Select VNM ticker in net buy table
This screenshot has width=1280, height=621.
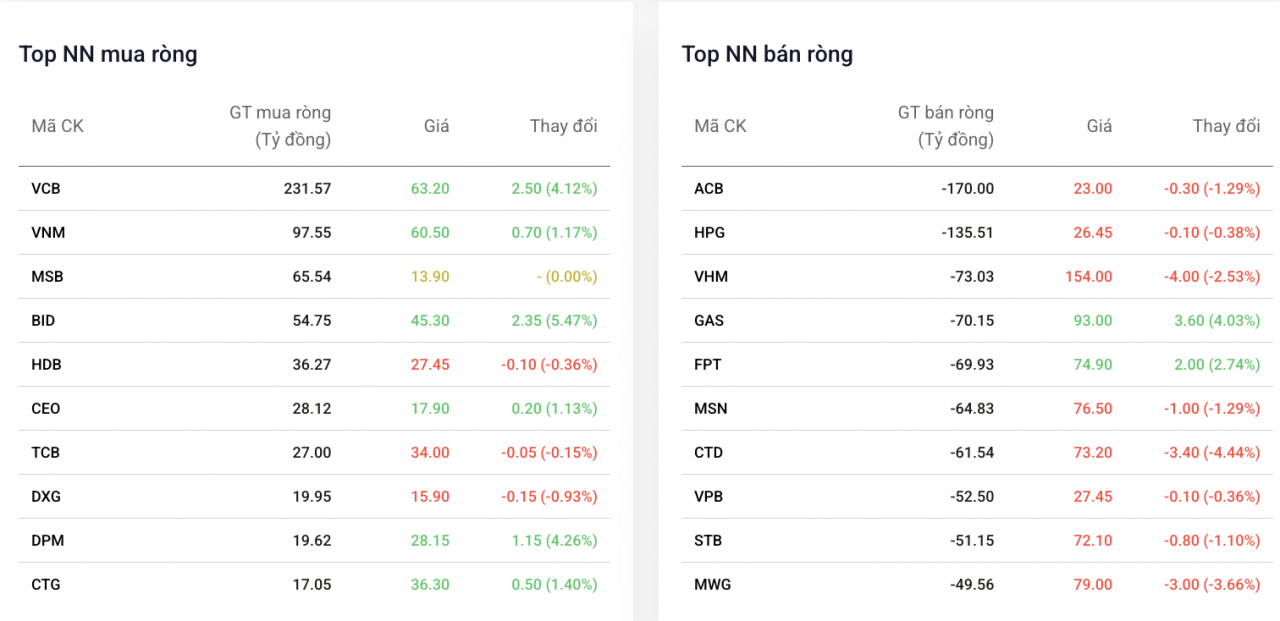[x=48, y=232]
